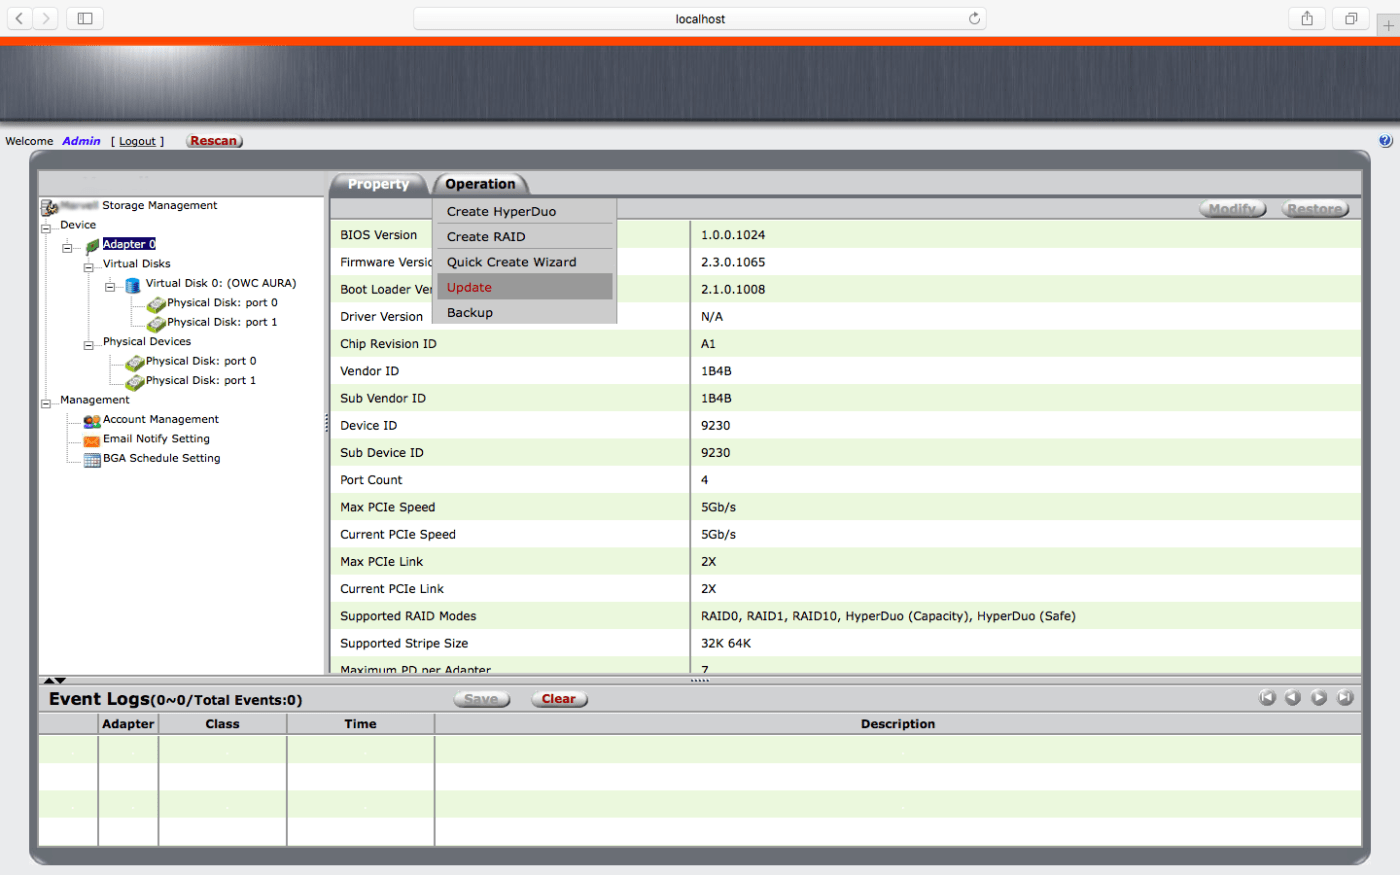Click the Admin username link
Image resolution: width=1400 pixels, height=875 pixels.
tap(81, 141)
